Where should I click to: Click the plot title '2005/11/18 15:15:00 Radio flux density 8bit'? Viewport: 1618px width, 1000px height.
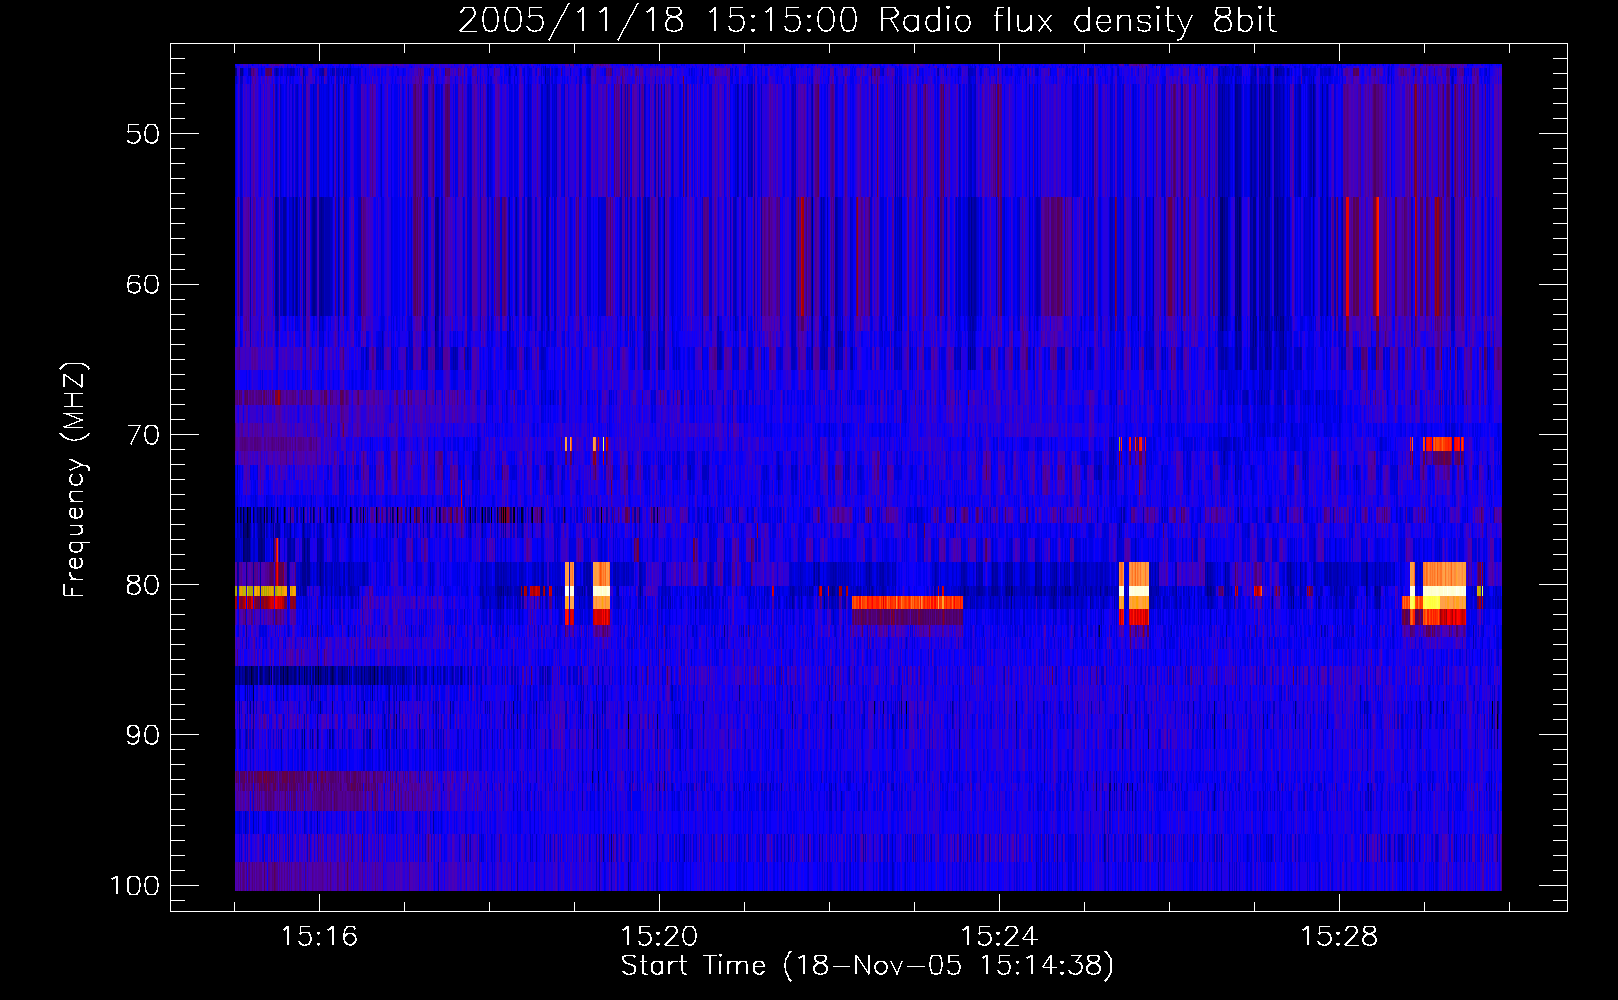point(867,20)
